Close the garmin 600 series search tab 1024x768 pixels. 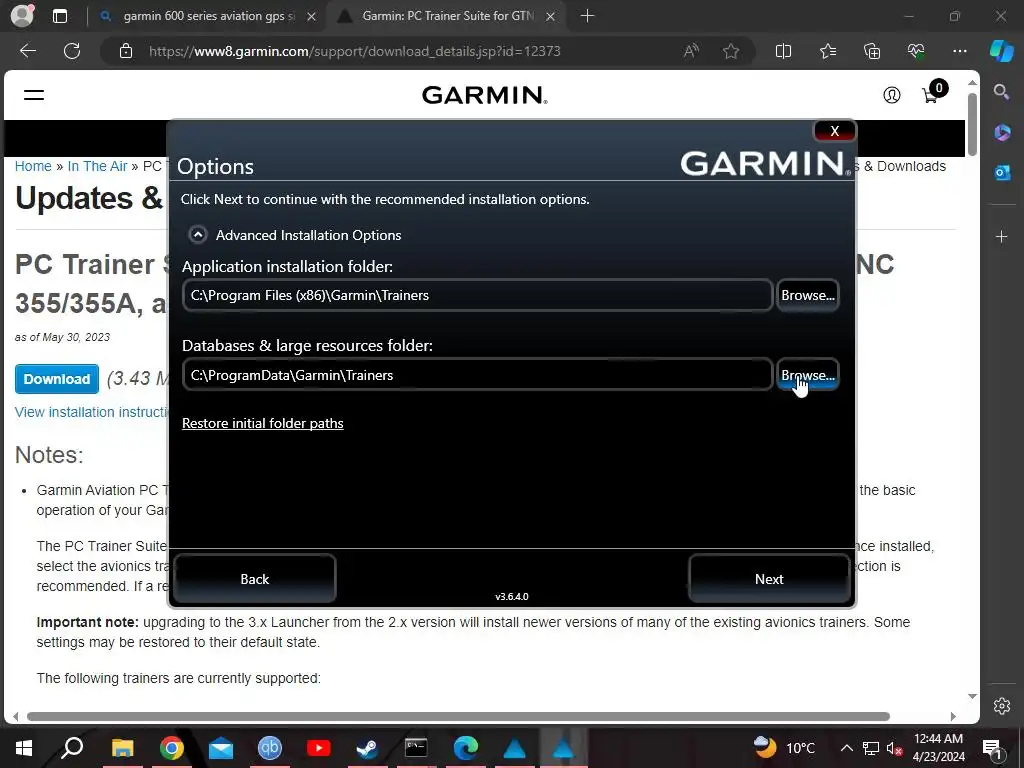click(x=312, y=16)
